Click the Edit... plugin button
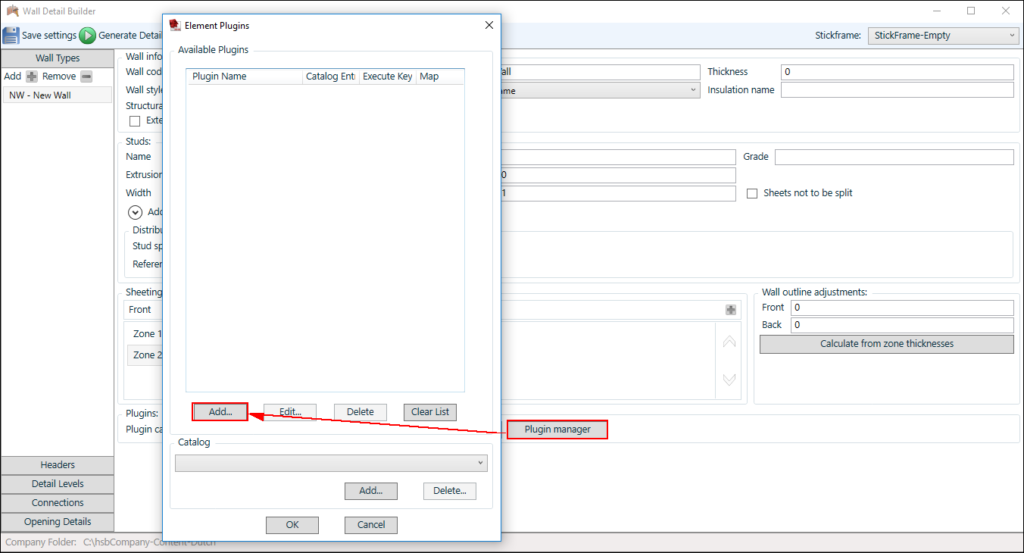Image resolution: width=1024 pixels, height=553 pixels. tap(290, 412)
